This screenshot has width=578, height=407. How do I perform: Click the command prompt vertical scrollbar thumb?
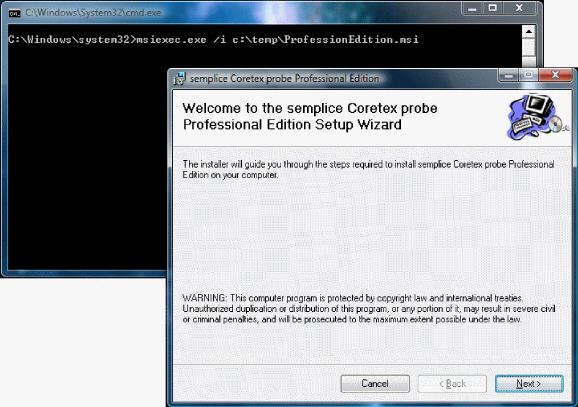click(529, 47)
